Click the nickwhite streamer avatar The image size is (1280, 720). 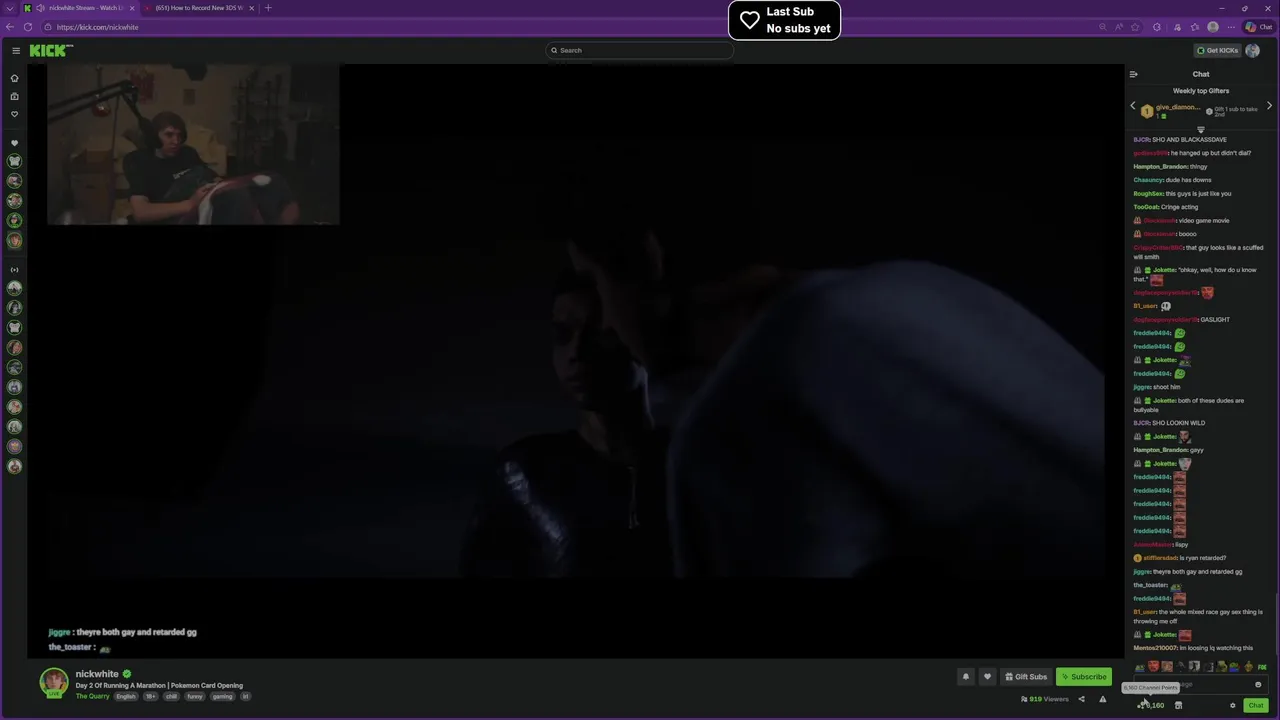click(x=54, y=682)
